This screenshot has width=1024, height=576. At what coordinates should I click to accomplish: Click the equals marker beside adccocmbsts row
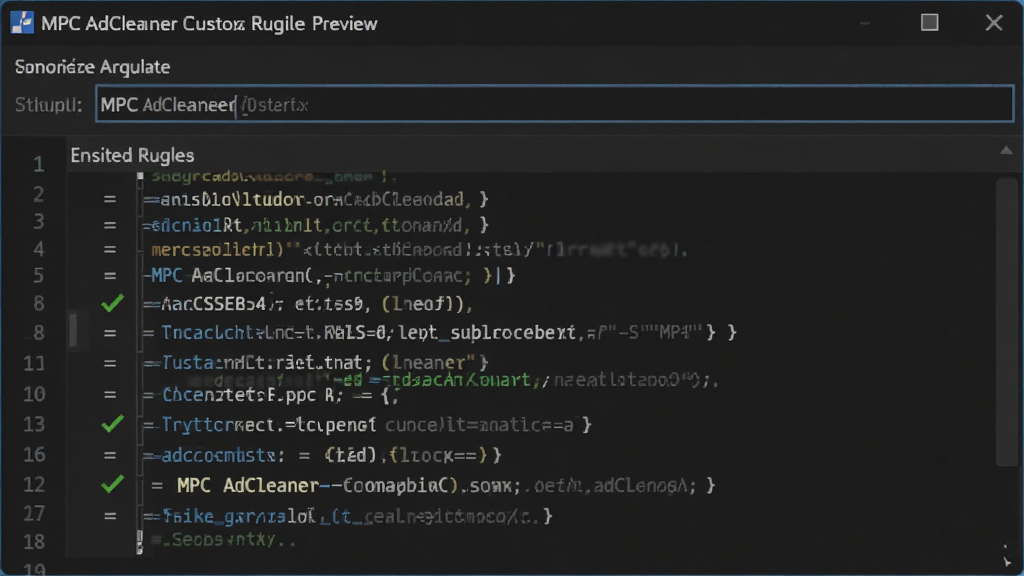tap(110, 455)
